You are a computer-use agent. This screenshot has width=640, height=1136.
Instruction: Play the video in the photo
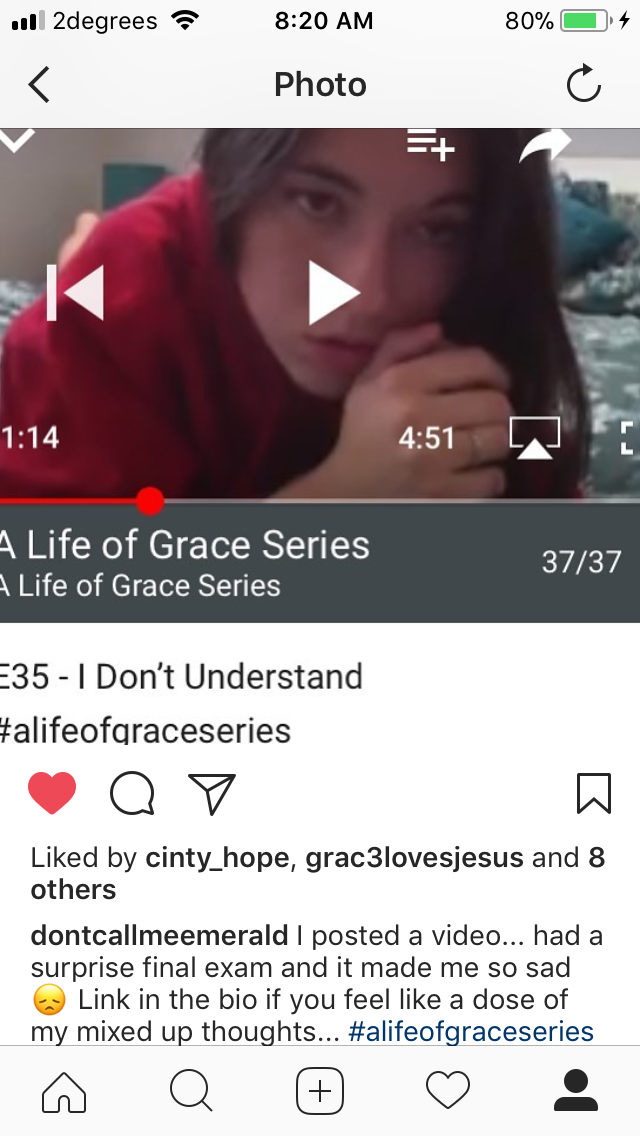(x=333, y=293)
